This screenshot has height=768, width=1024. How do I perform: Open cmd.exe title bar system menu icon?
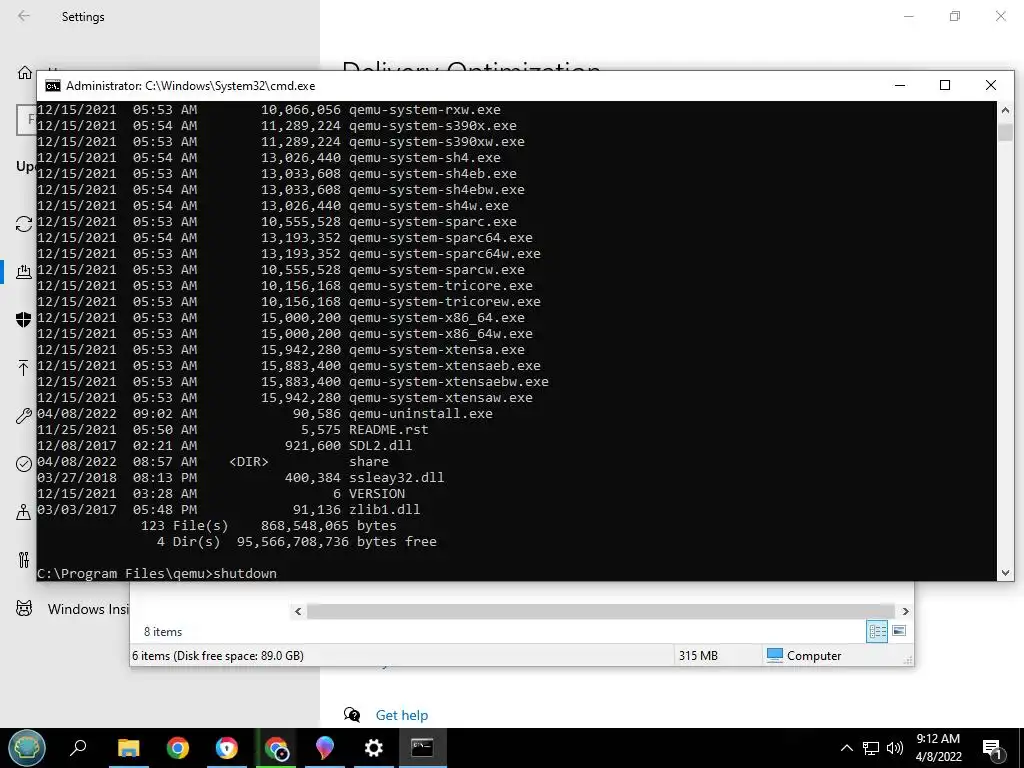tap(53, 86)
